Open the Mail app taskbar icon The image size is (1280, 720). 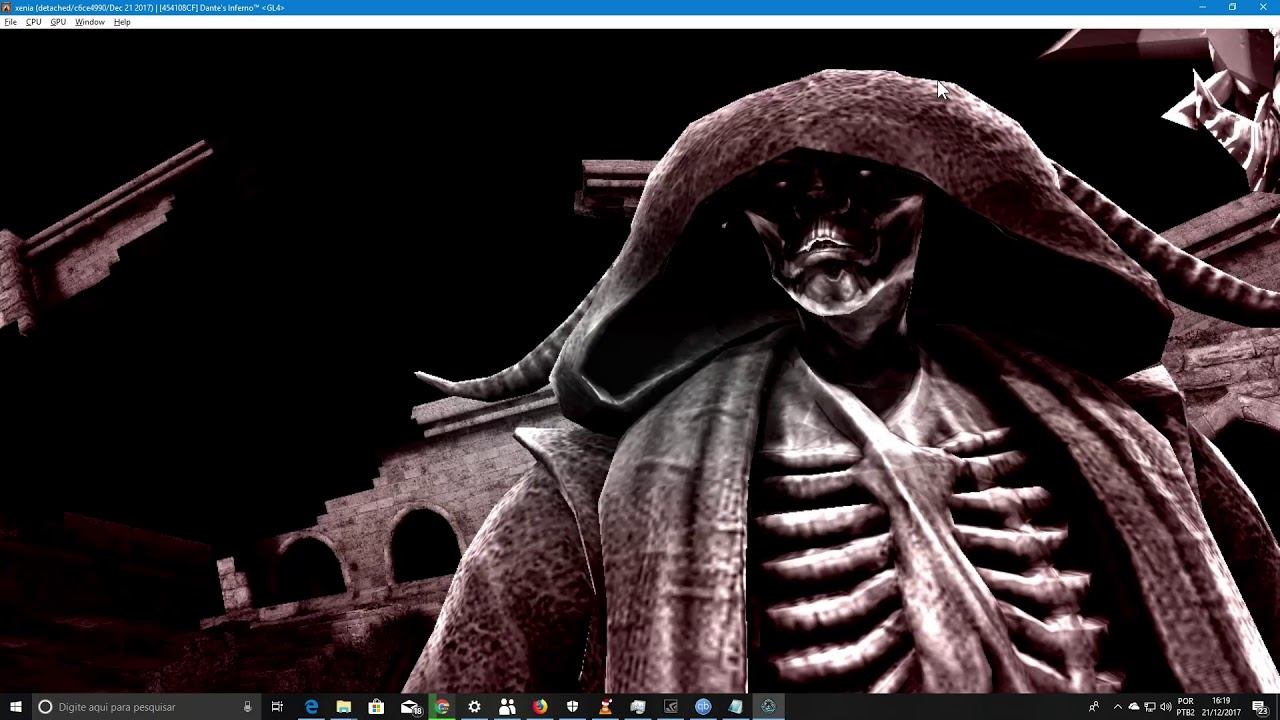click(x=410, y=707)
